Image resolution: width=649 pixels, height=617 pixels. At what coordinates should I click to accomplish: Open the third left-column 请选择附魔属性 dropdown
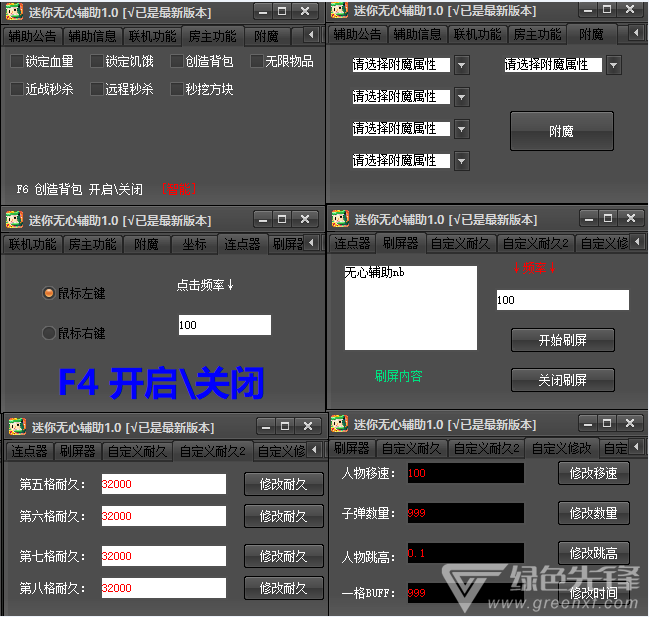(x=462, y=129)
